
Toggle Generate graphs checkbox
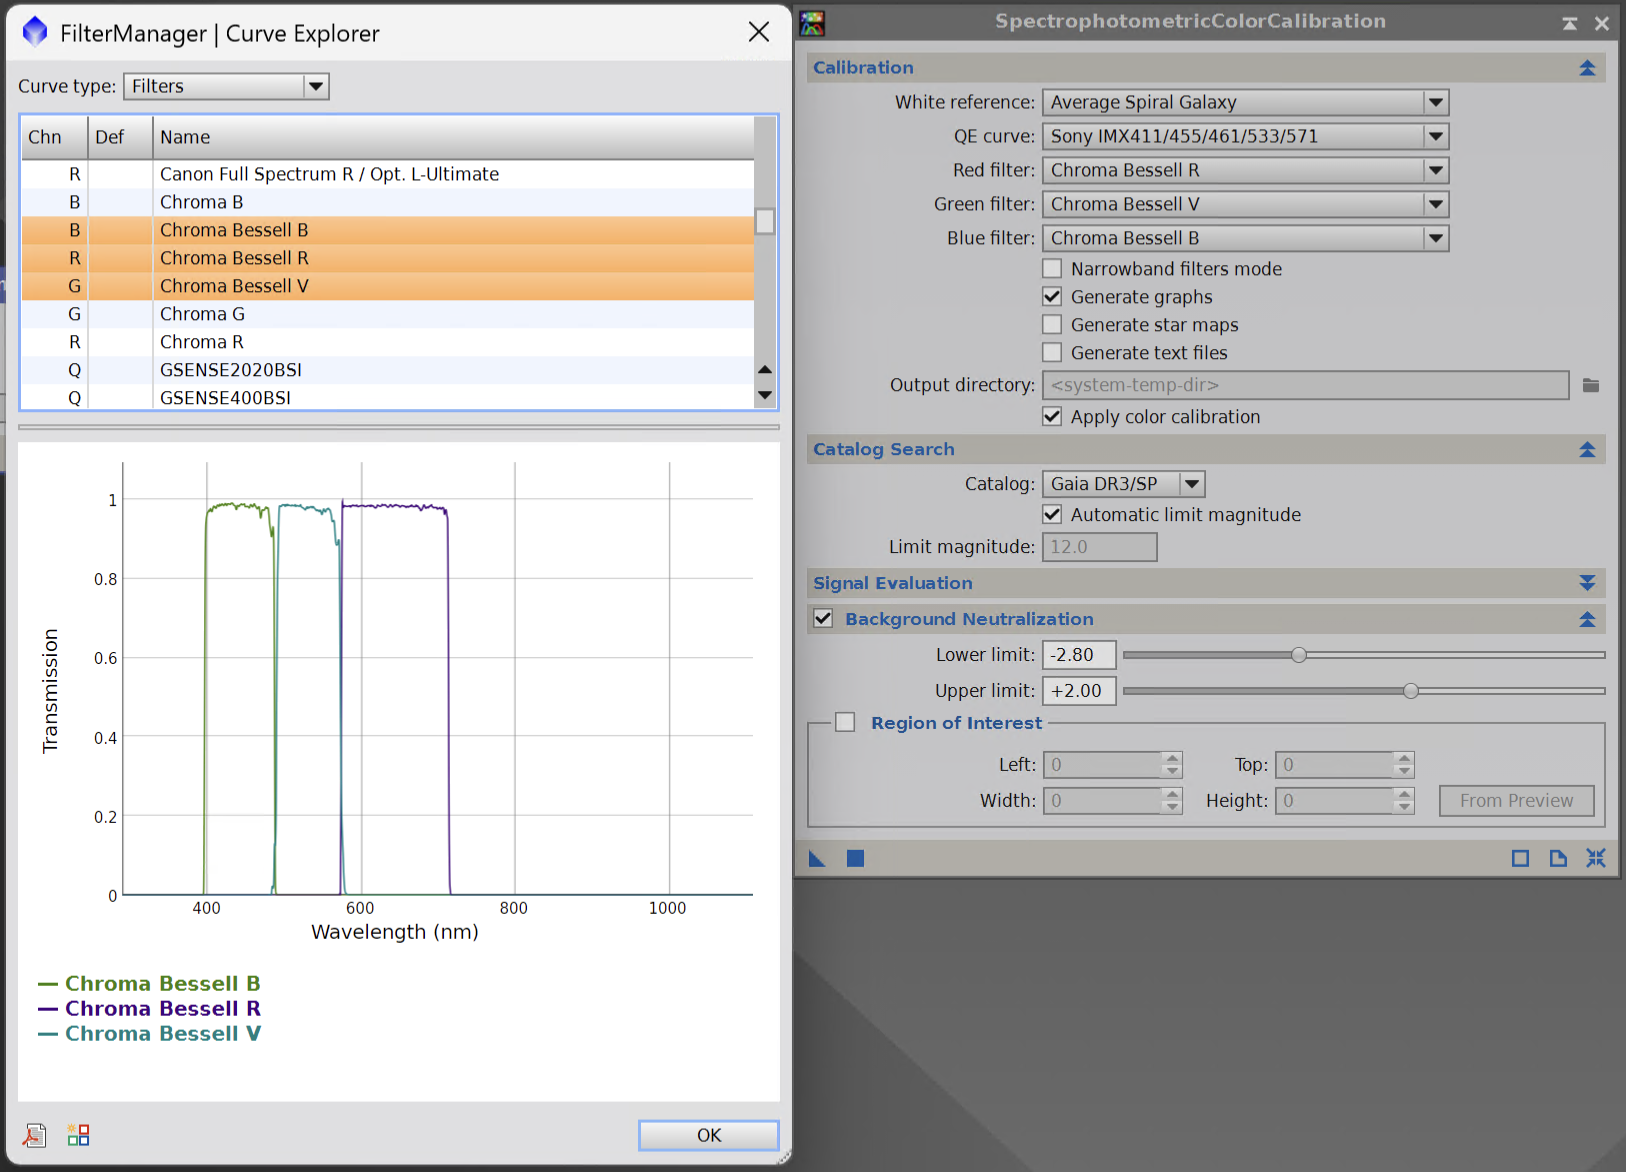coord(1052,296)
